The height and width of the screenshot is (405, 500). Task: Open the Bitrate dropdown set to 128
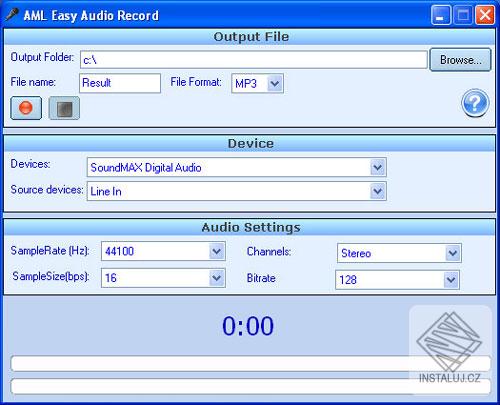[397, 280]
